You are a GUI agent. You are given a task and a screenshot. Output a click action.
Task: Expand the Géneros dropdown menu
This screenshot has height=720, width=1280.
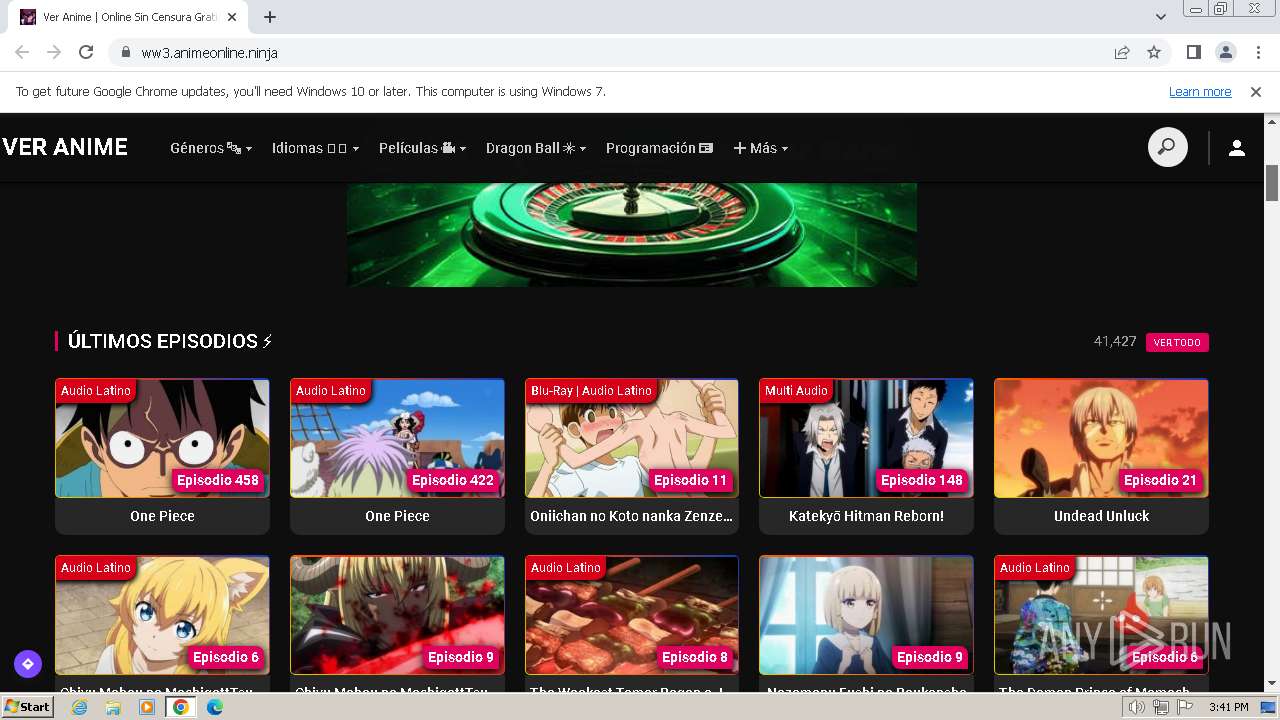[211, 148]
